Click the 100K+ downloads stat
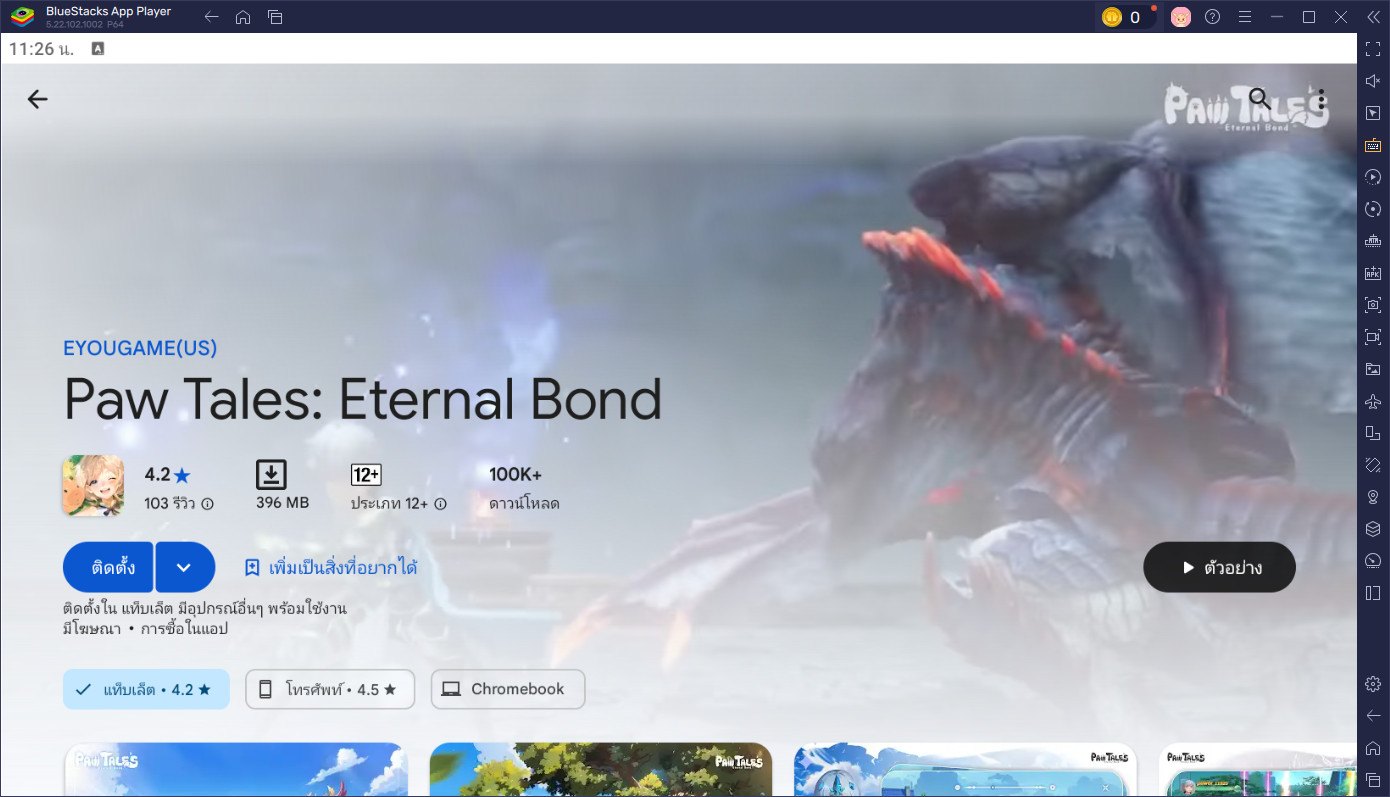The height and width of the screenshot is (797, 1390). point(524,486)
